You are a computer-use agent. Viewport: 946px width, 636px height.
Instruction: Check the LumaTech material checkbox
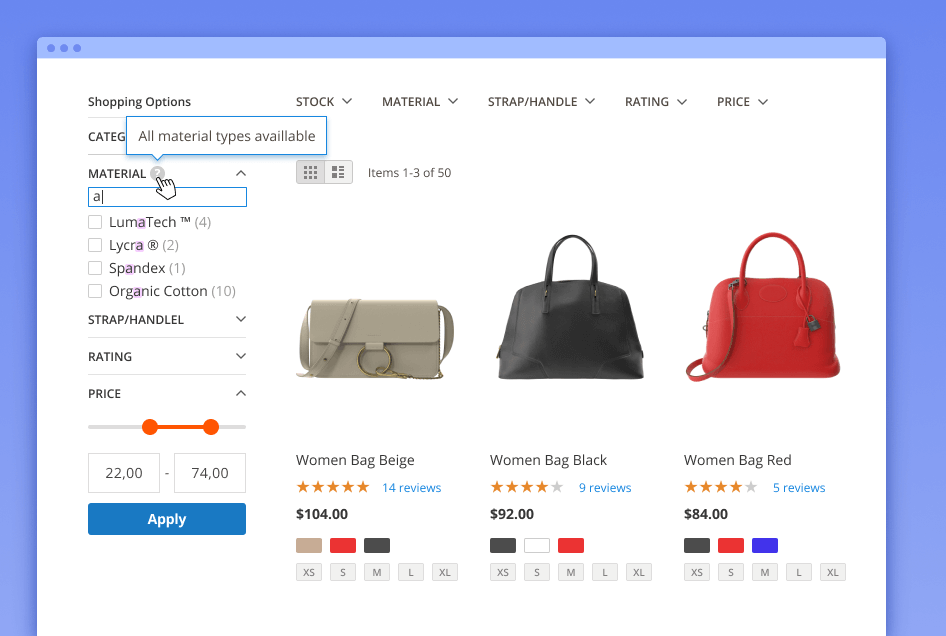pos(95,222)
